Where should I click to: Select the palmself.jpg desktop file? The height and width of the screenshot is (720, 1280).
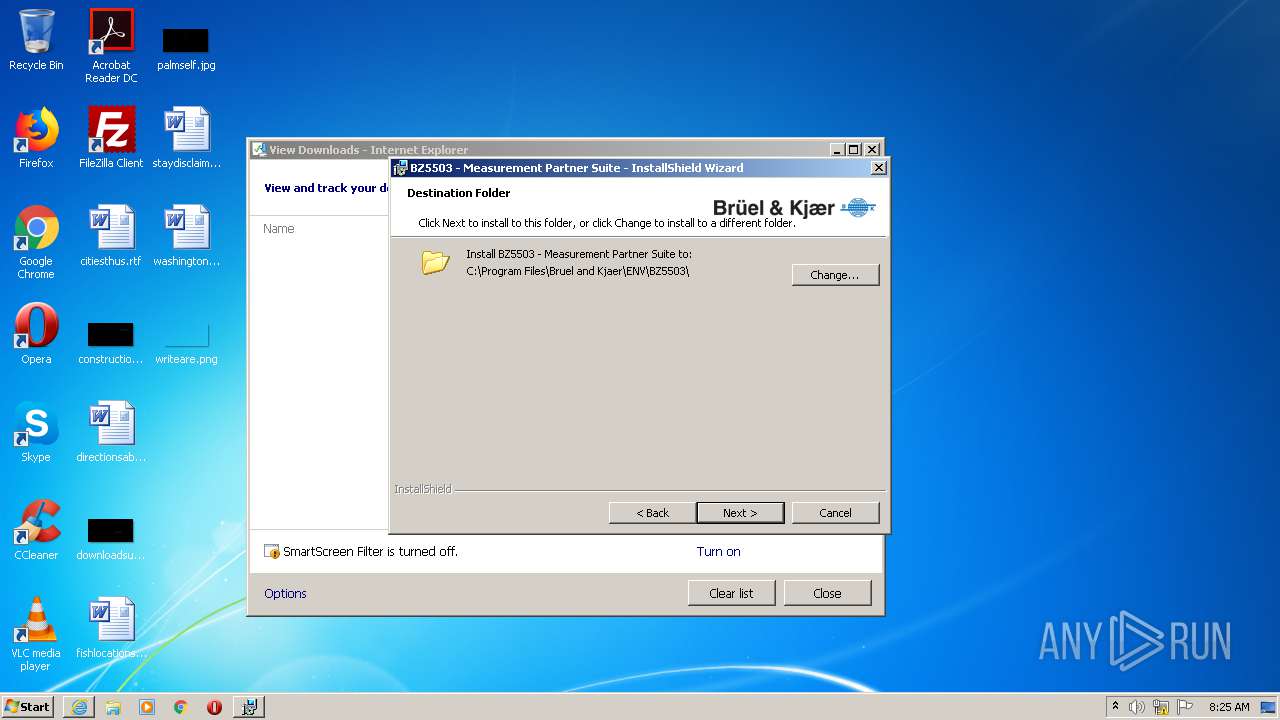(186, 47)
